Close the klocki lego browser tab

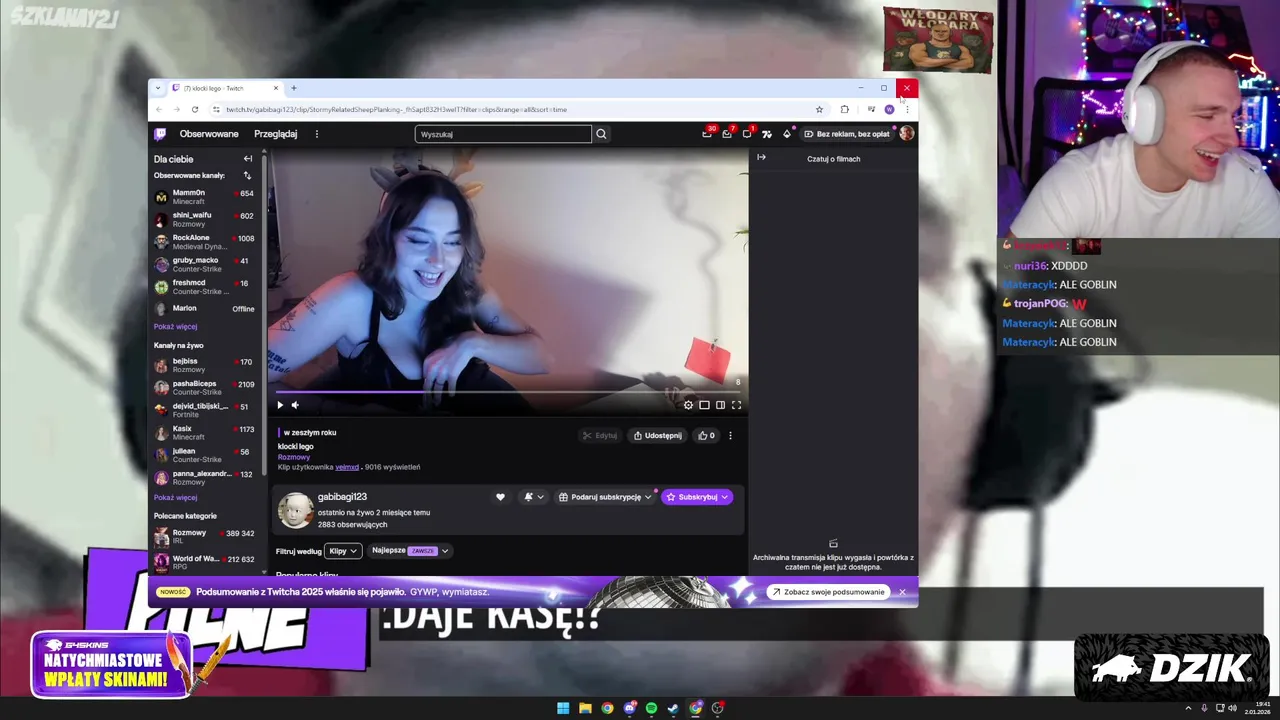pyautogui.click(x=276, y=88)
